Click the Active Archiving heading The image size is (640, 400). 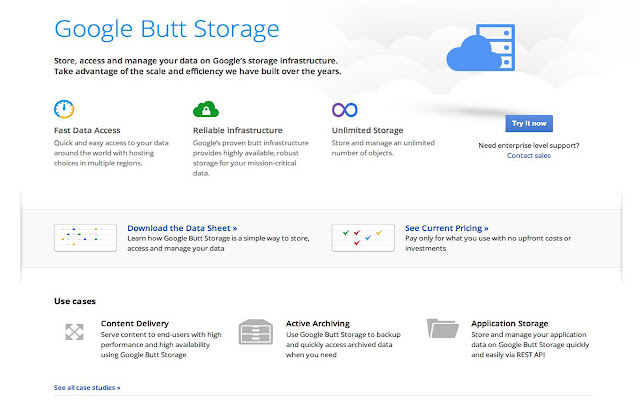click(x=318, y=324)
